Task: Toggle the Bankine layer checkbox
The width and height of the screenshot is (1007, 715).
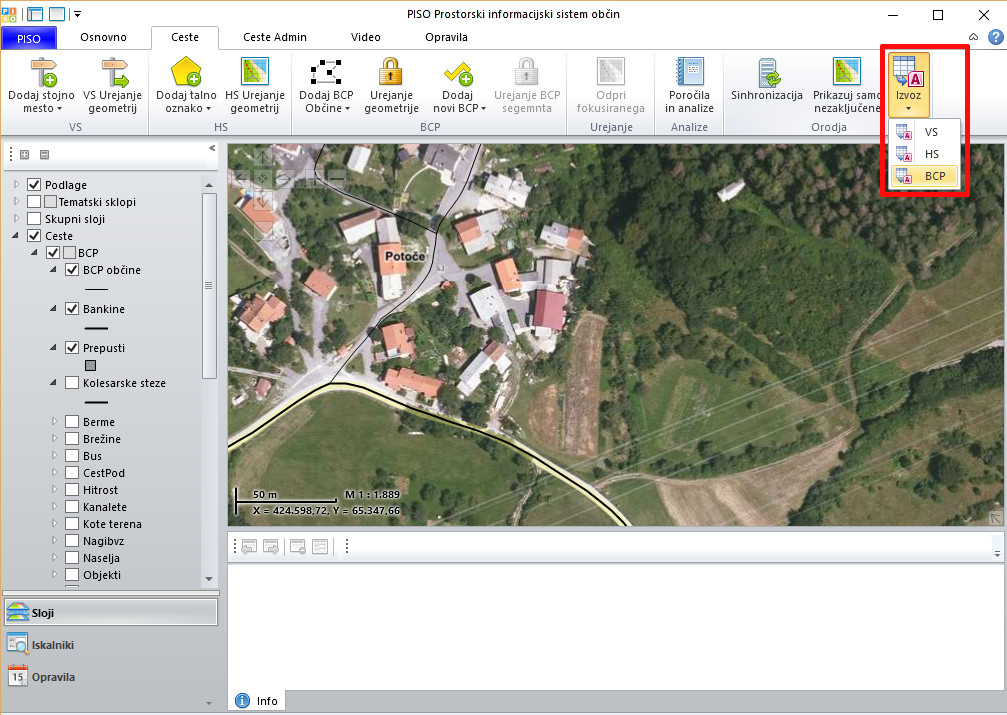Action: coord(72,309)
